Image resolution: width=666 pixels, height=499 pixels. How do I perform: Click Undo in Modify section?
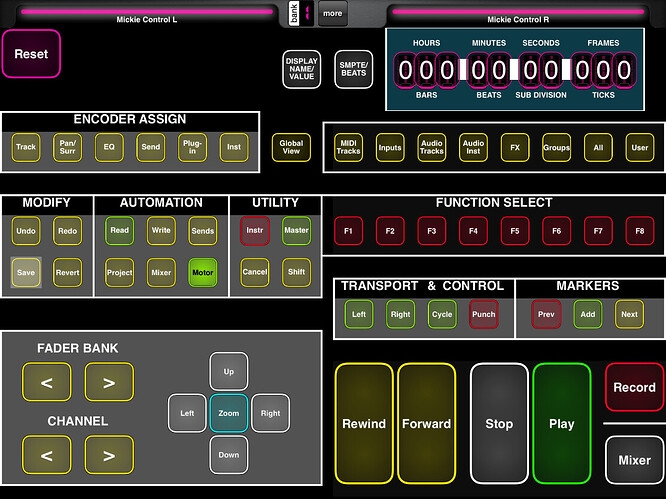point(26,231)
